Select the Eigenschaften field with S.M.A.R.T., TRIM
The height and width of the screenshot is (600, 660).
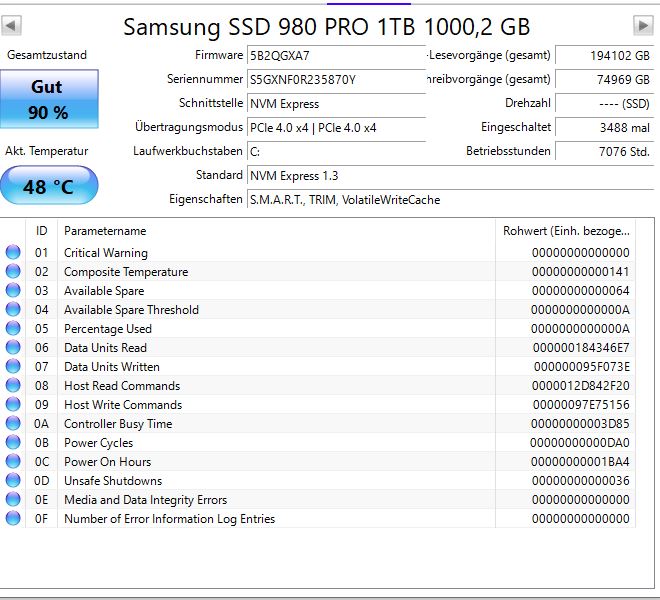pyautogui.click(x=450, y=200)
